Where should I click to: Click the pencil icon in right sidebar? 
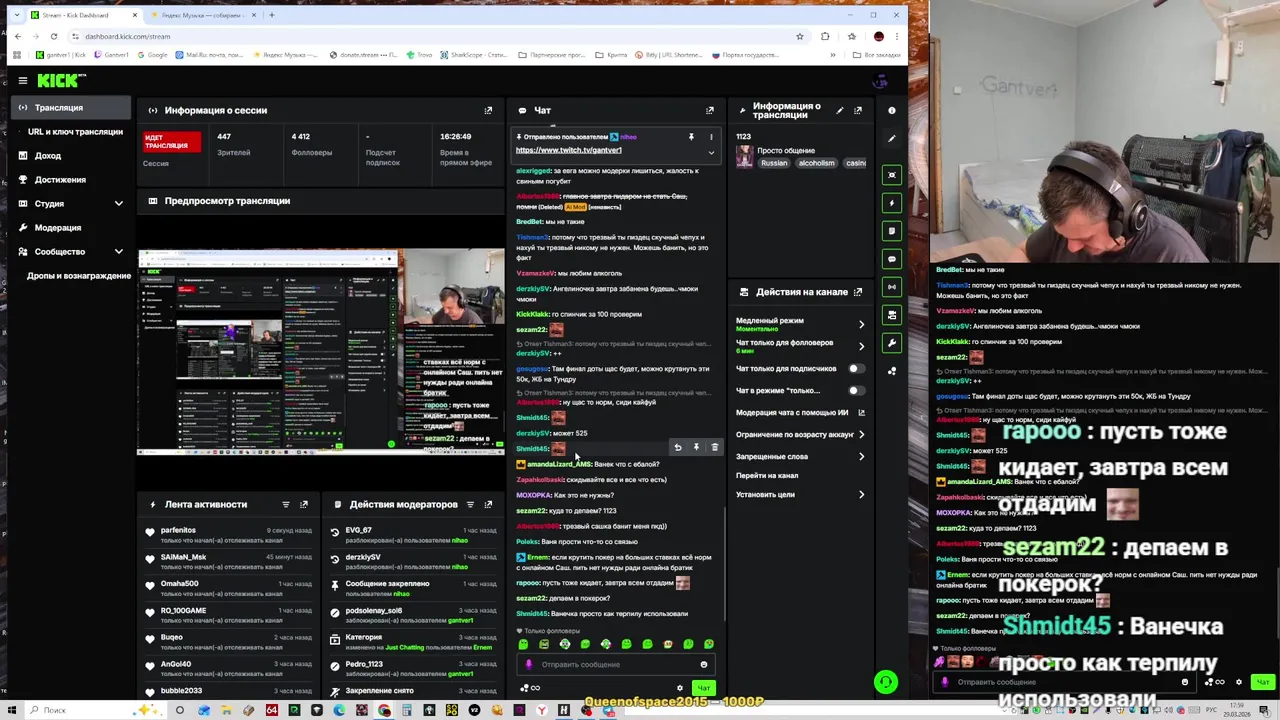[x=892, y=138]
